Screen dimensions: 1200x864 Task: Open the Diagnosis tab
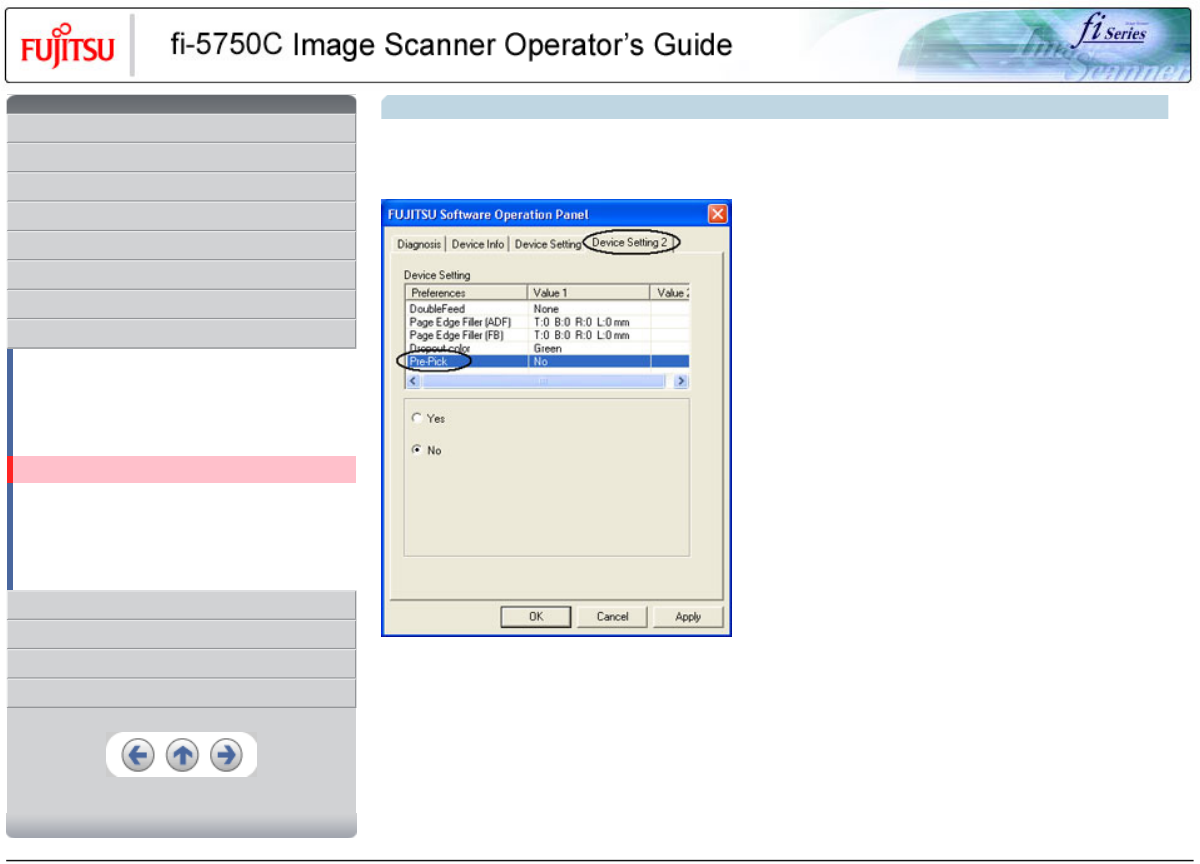418,244
